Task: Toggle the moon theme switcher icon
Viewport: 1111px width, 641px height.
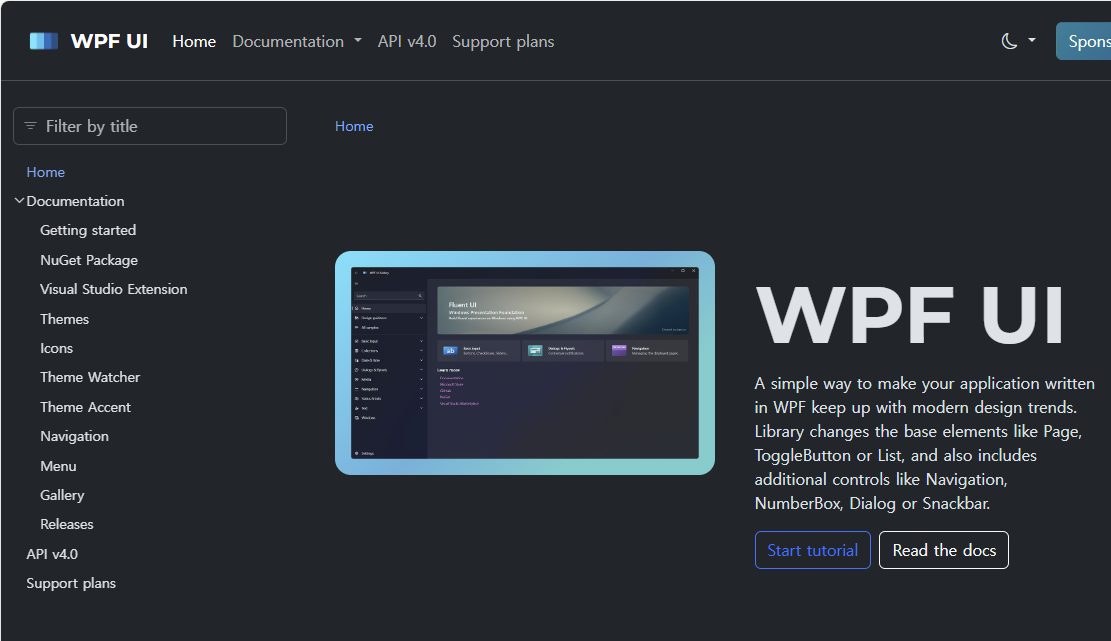Action: click(x=1009, y=41)
